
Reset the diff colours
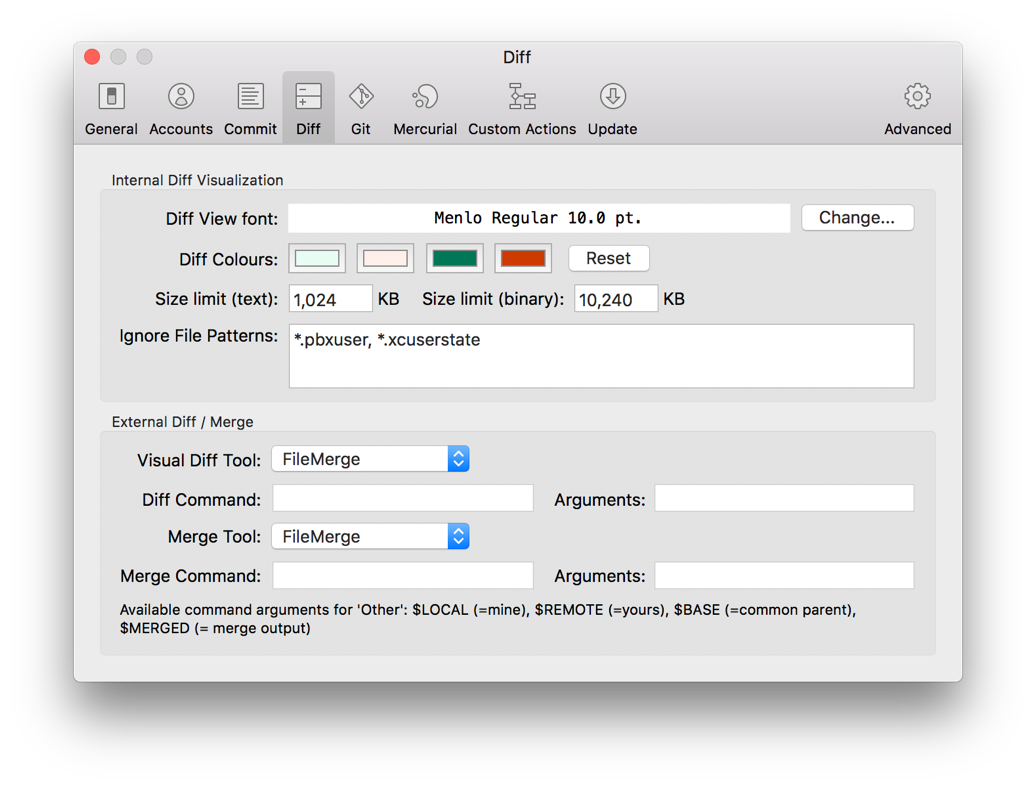609,258
